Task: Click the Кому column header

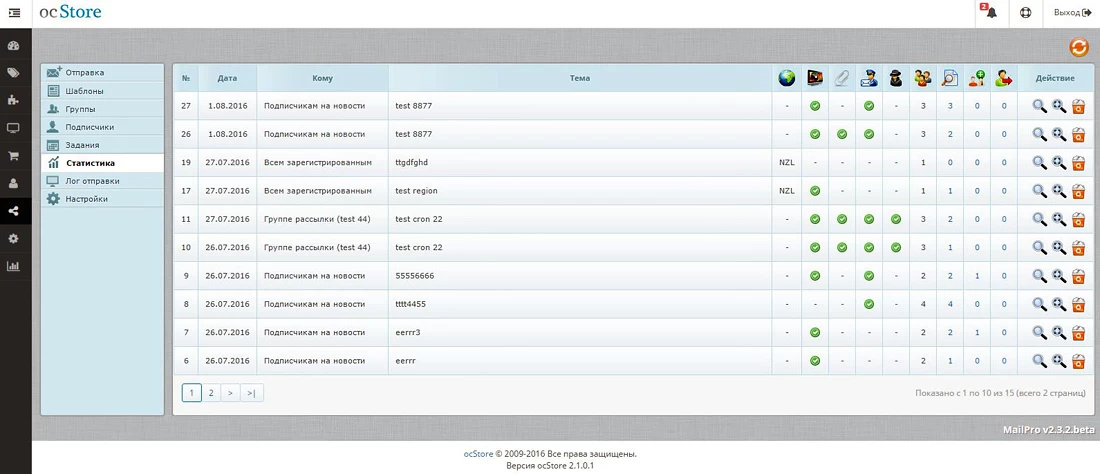Action: (x=323, y=79)
